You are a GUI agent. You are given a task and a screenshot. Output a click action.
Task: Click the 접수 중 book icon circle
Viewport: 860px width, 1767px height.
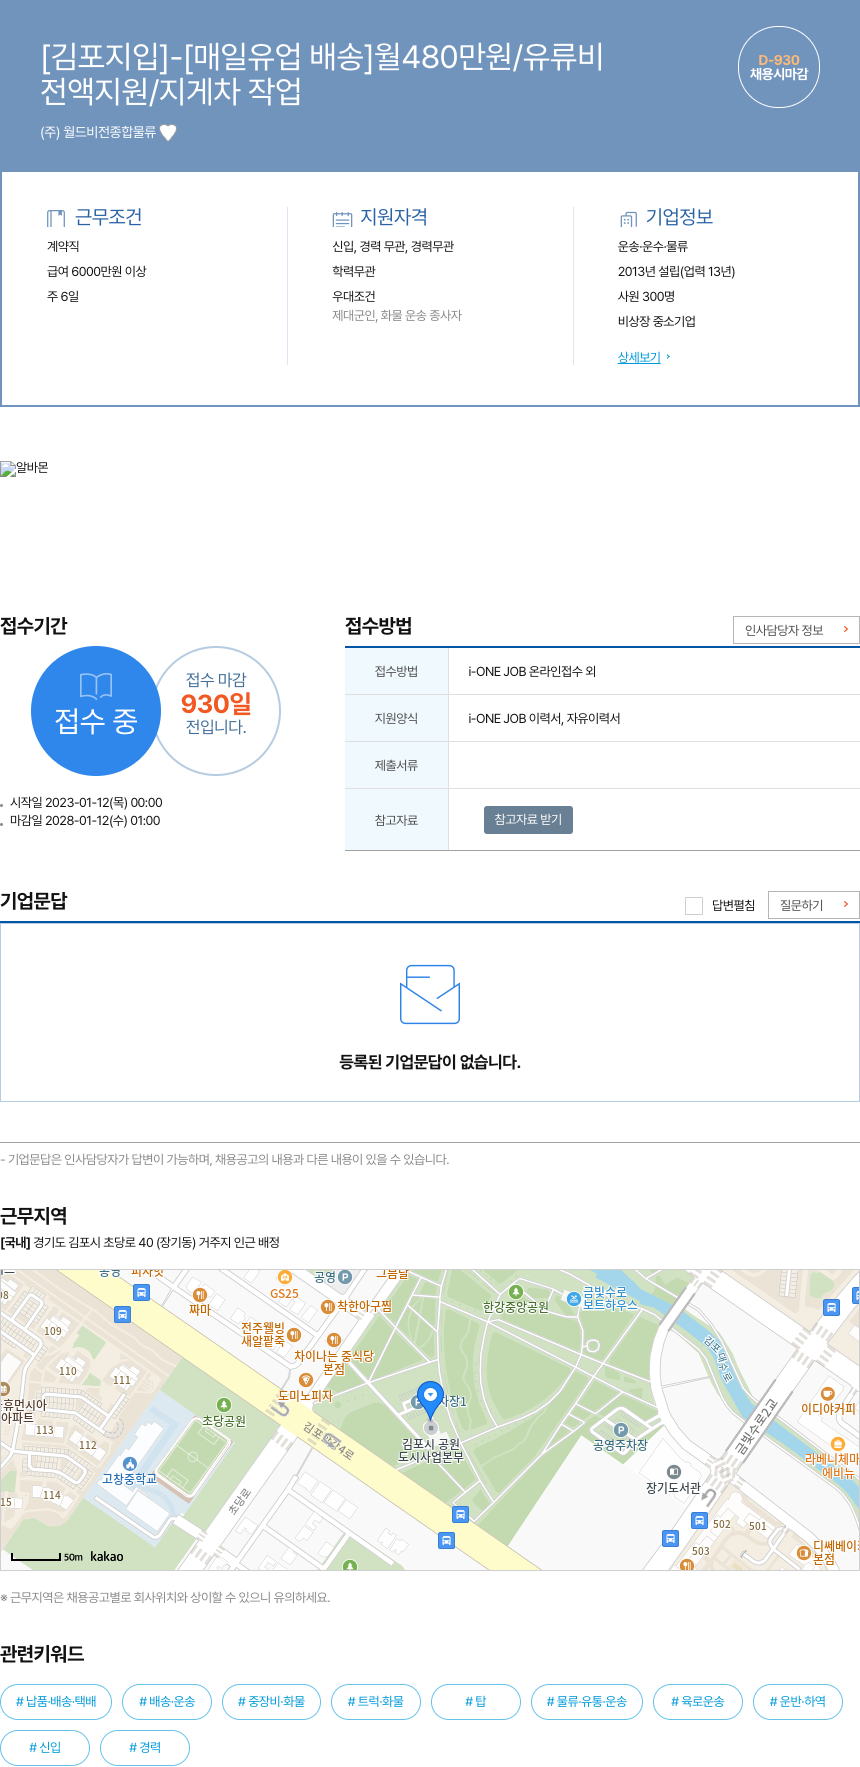(x=96, y=711)
